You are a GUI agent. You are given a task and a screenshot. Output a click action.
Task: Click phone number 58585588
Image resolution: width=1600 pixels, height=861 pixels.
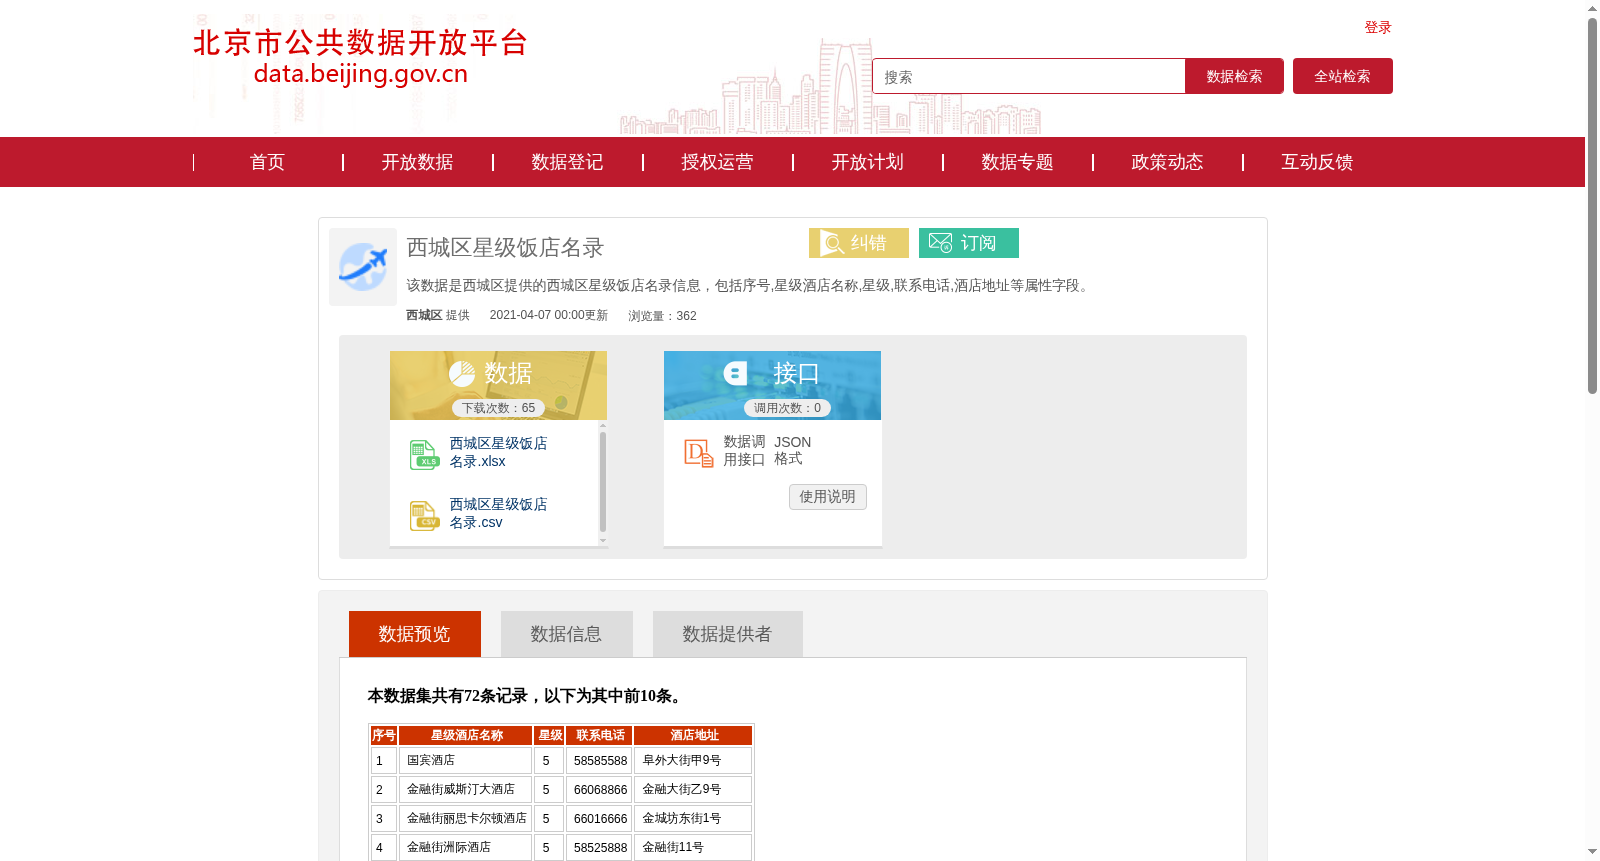tap(600, 761)
